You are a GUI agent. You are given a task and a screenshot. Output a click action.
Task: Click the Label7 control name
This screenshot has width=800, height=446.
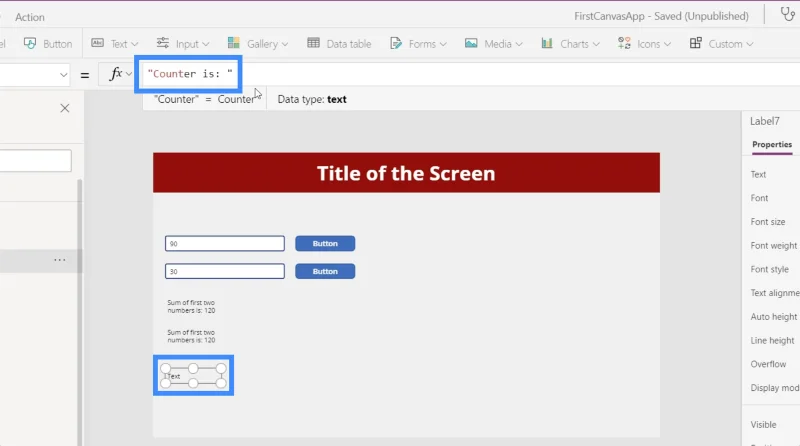click(764, 121)
